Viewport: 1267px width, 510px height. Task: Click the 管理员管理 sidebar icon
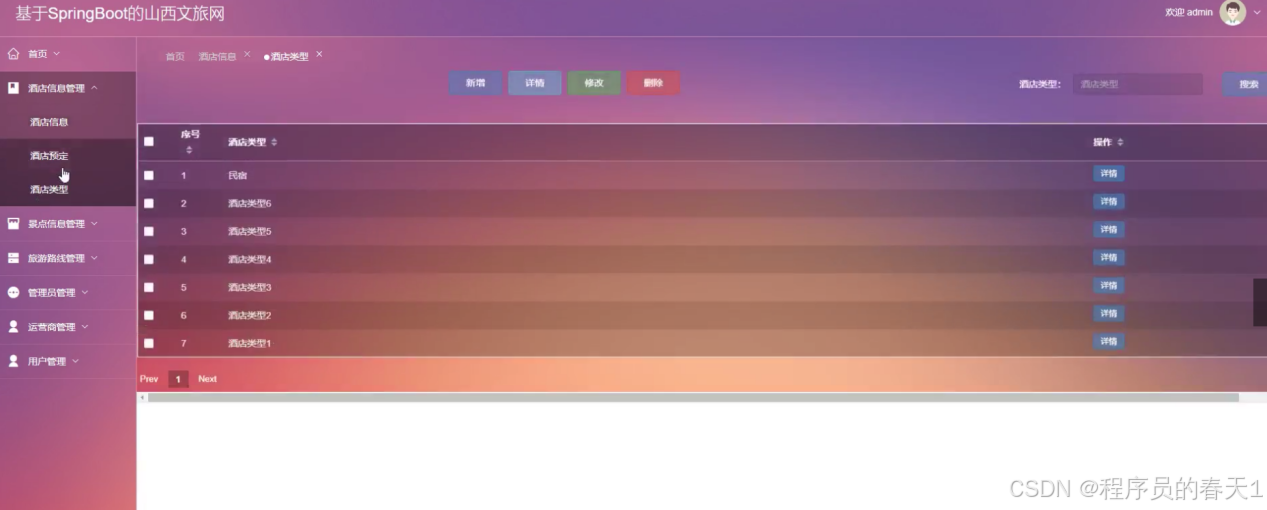tap(13, 293)
